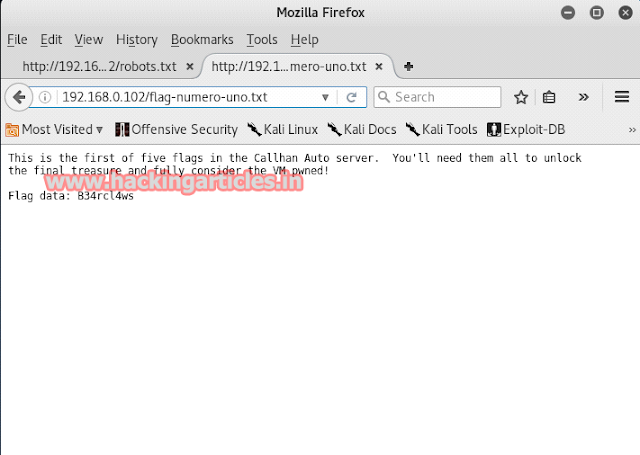Open Kali Docs bookmark link
Image resolution: width=640 pixels, height=455 pixels.
click(370, 130)
